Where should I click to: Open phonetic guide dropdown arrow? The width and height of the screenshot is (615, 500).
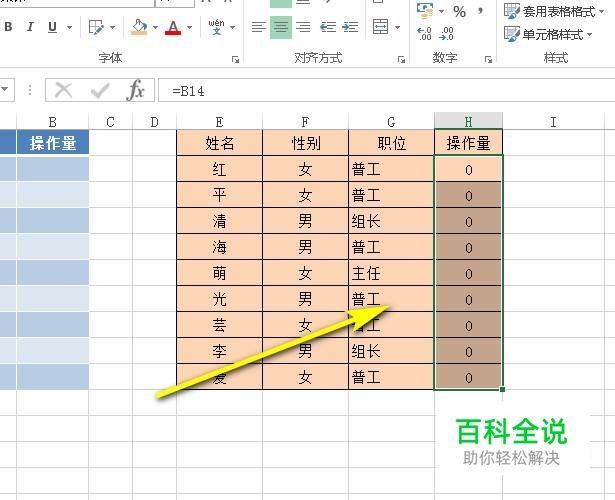(233, 27)
